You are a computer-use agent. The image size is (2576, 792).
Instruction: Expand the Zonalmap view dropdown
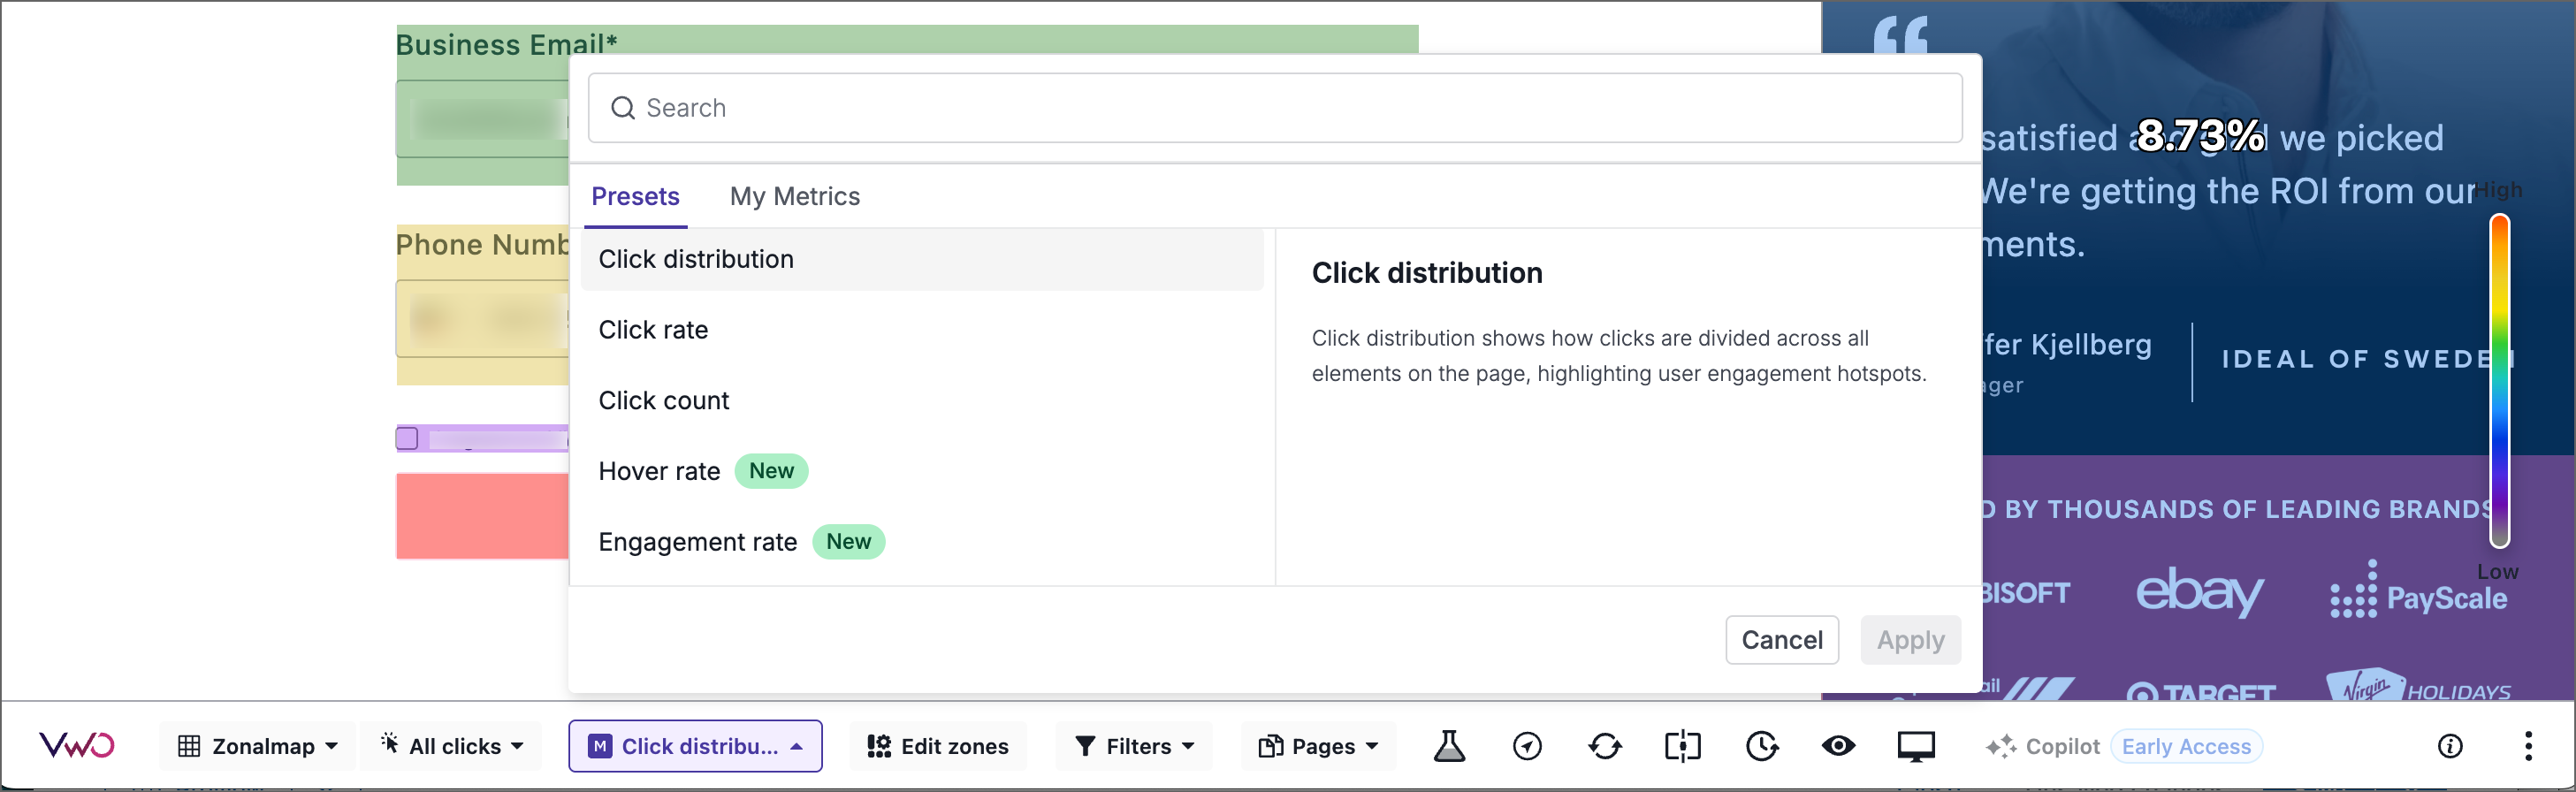[257, 746]
